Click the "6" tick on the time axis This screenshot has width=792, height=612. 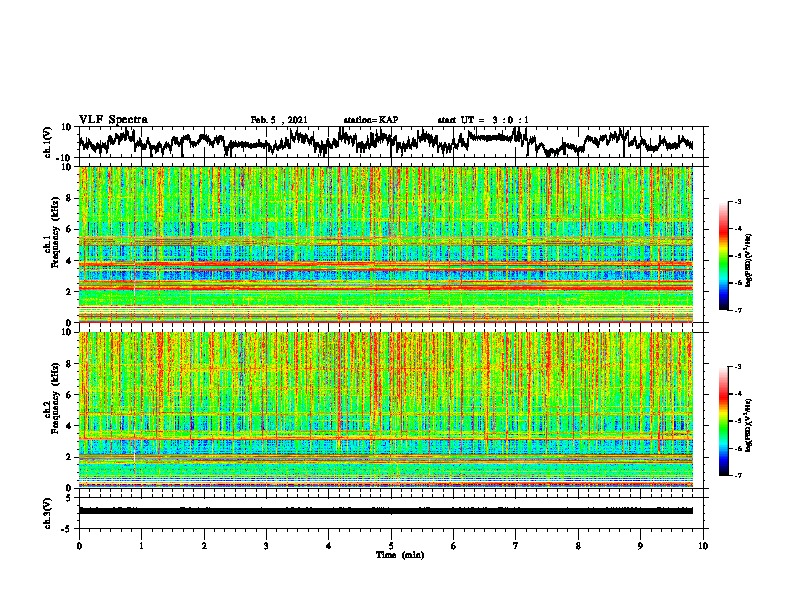click(x=454, y=546)
